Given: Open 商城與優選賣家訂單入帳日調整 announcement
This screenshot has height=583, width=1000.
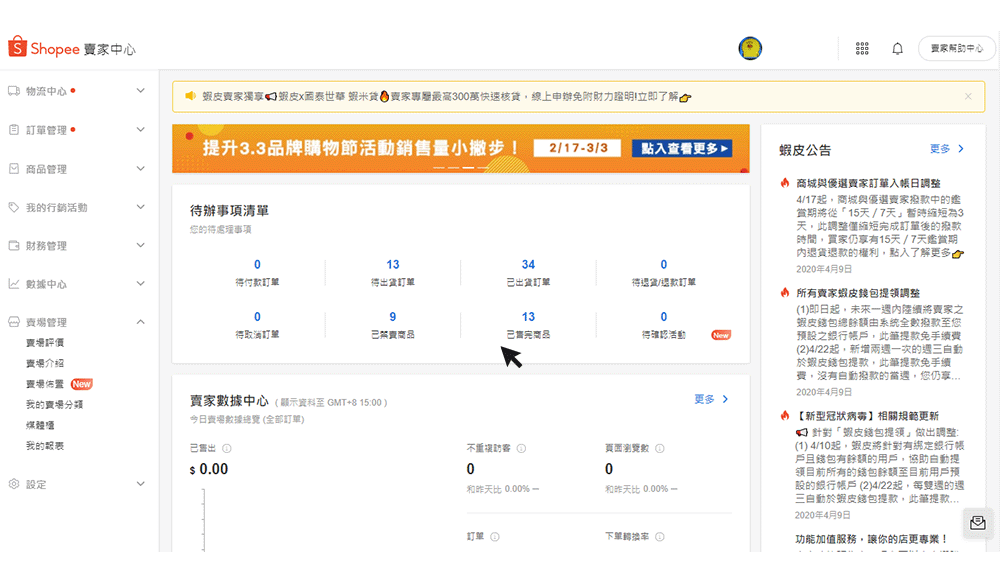Looking at the screenshot, I should [867, 183].
